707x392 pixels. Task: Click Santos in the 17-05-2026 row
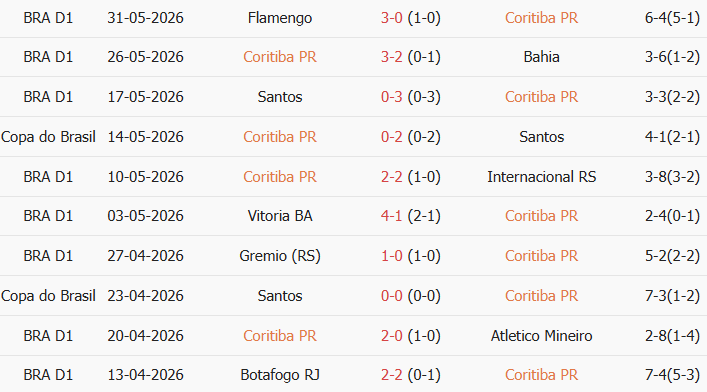point(280,97)
